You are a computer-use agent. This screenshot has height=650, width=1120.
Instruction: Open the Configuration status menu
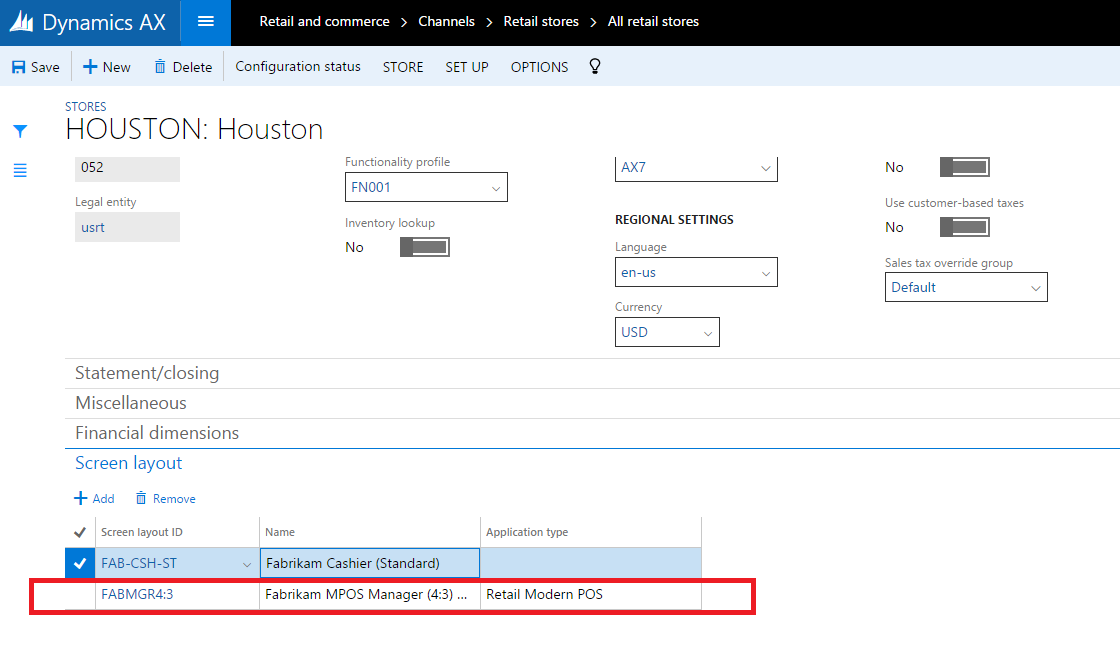click(298, 66)
